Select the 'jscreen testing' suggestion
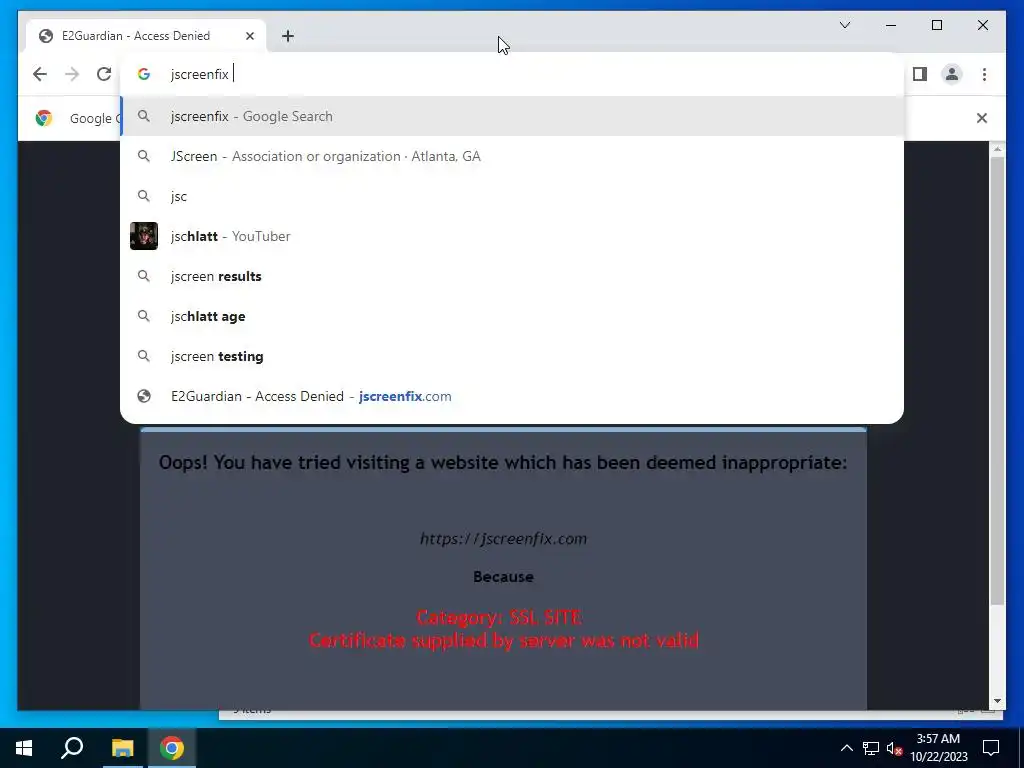Screen dimensions: 1024x768 click(512, 356)
